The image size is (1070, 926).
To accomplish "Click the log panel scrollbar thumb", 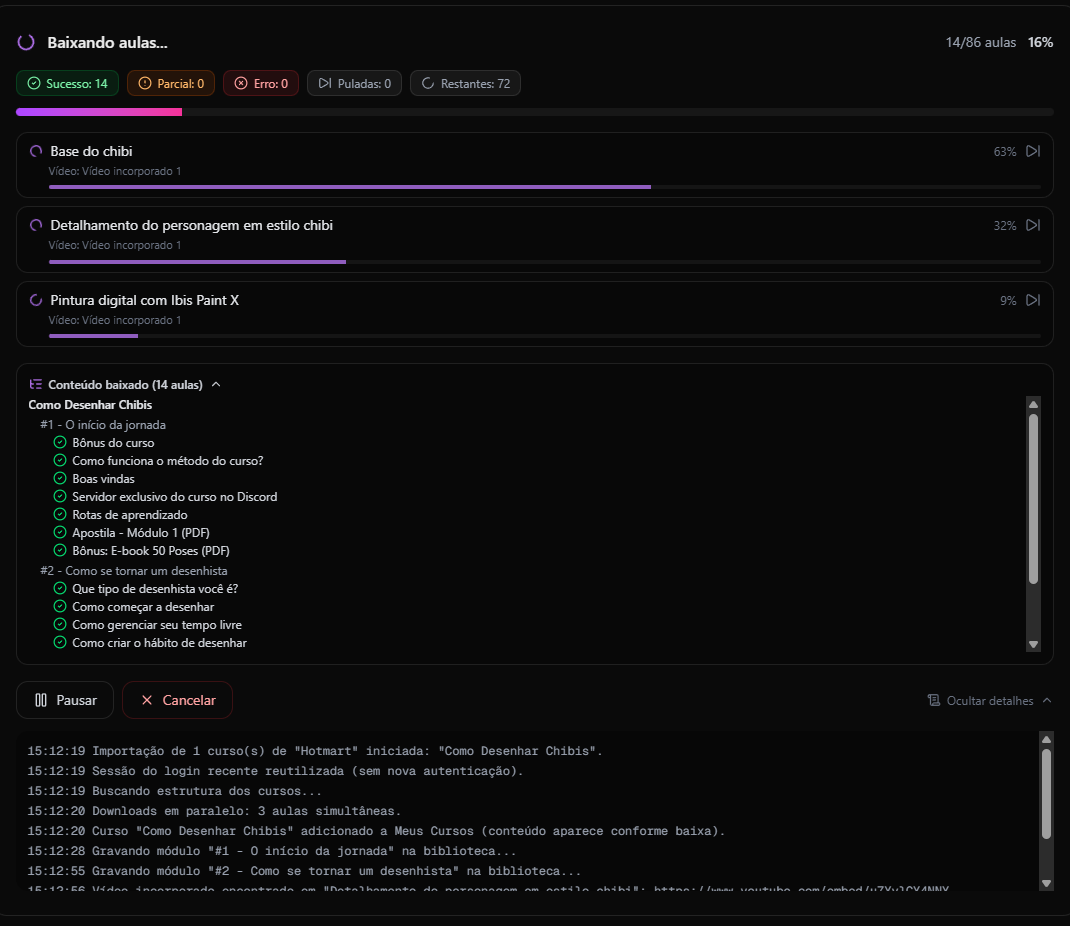I will 1046,794.
